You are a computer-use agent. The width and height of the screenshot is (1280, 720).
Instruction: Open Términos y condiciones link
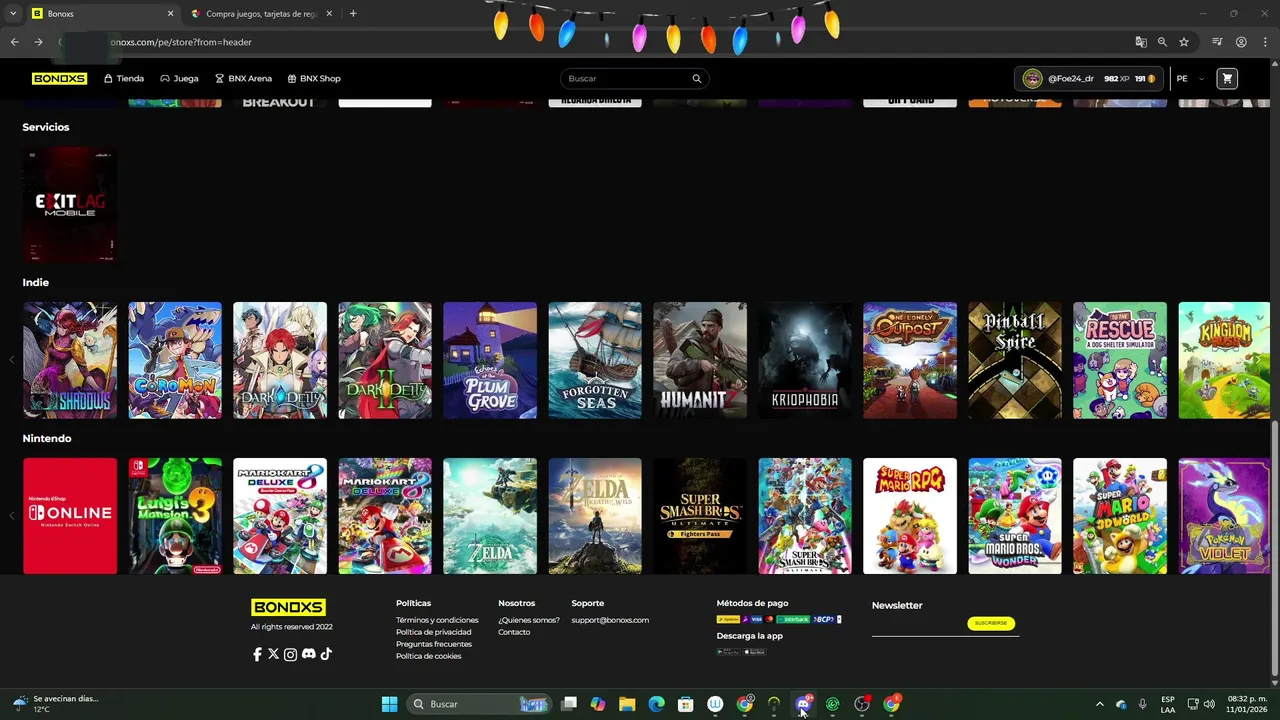437,620
